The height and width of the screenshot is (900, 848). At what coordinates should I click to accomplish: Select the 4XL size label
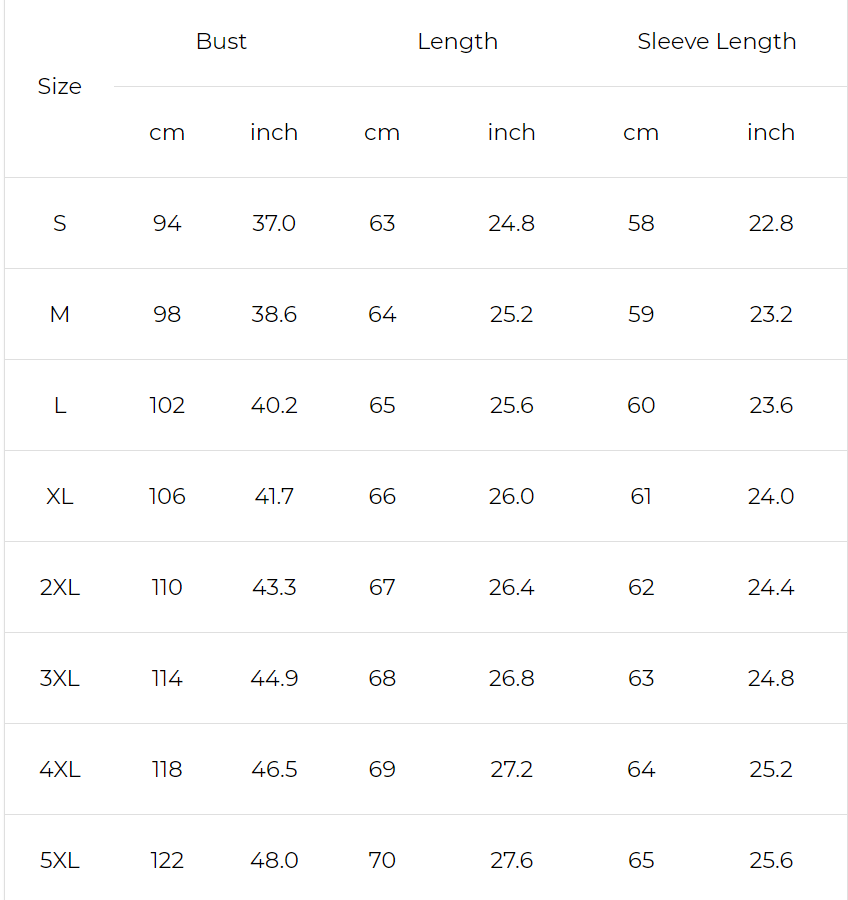(60, 770)
